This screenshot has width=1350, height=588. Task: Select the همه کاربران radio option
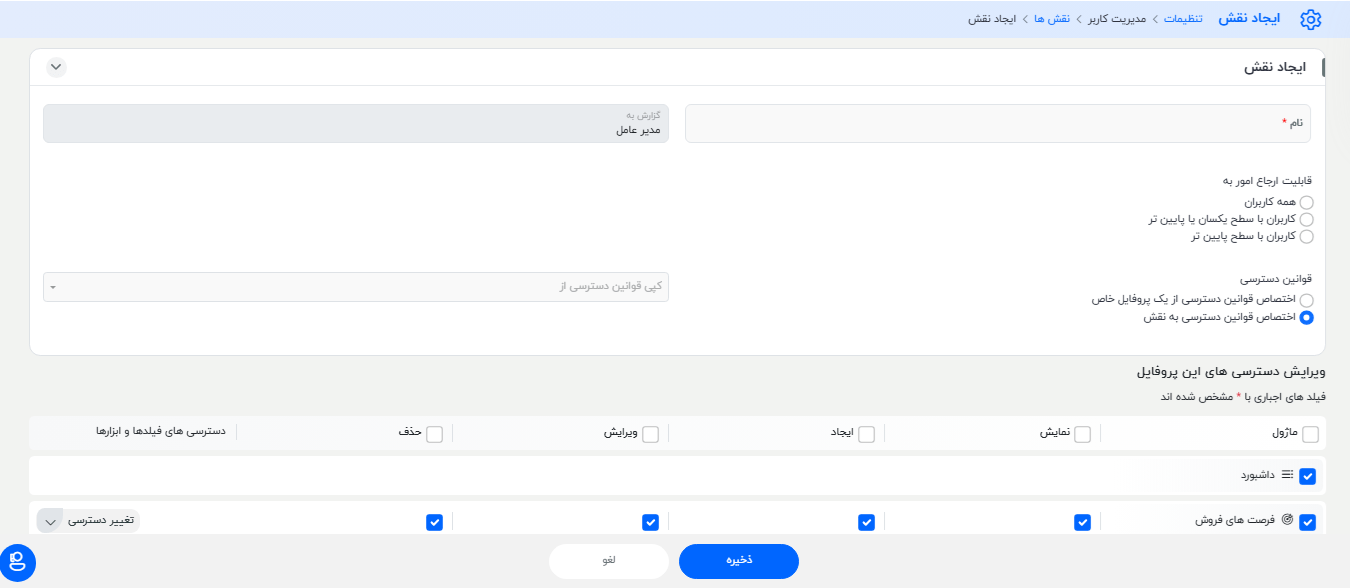(1308, 202)
